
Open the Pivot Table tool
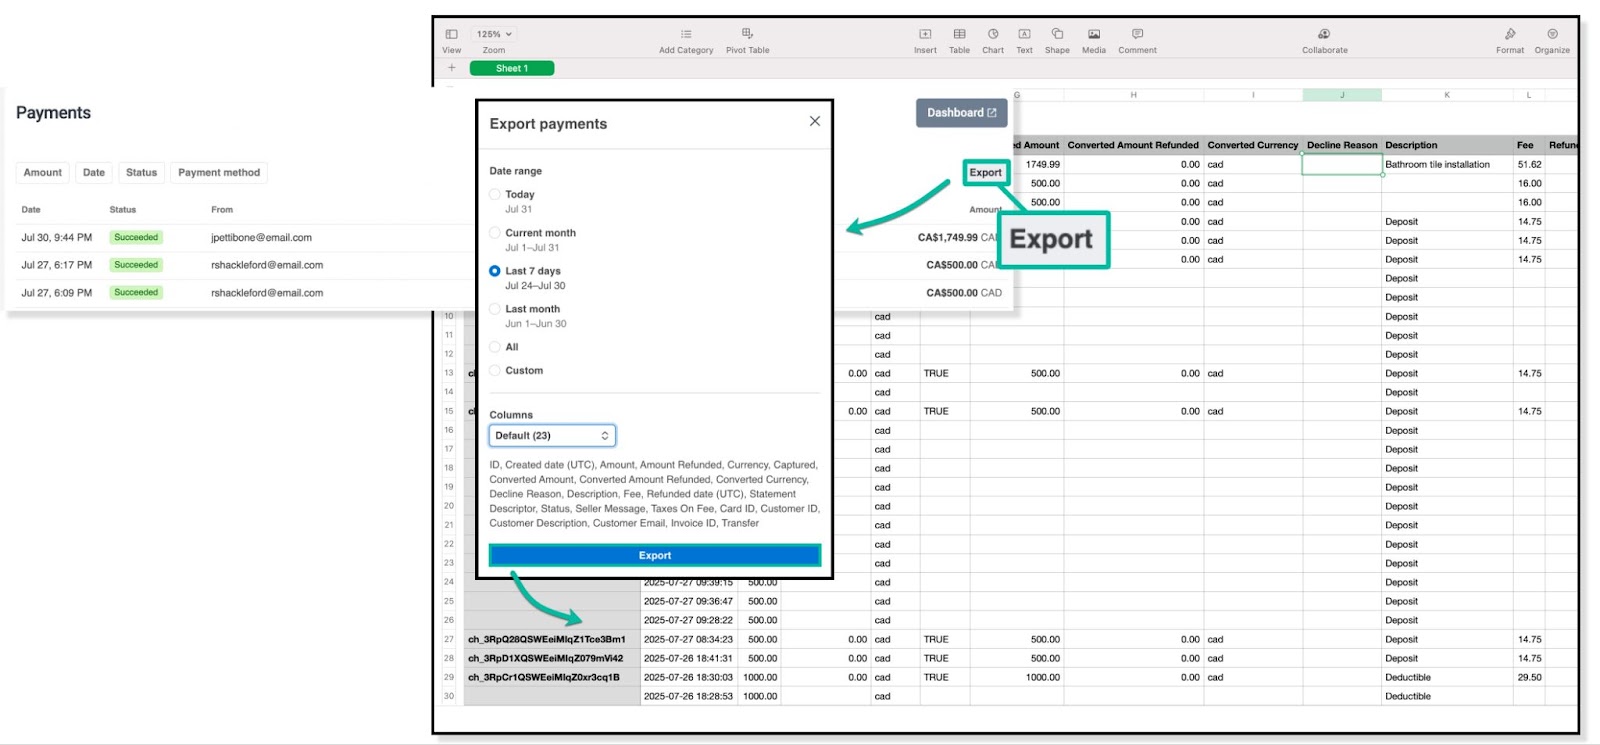pyautogui.click(x=747, y=34)
